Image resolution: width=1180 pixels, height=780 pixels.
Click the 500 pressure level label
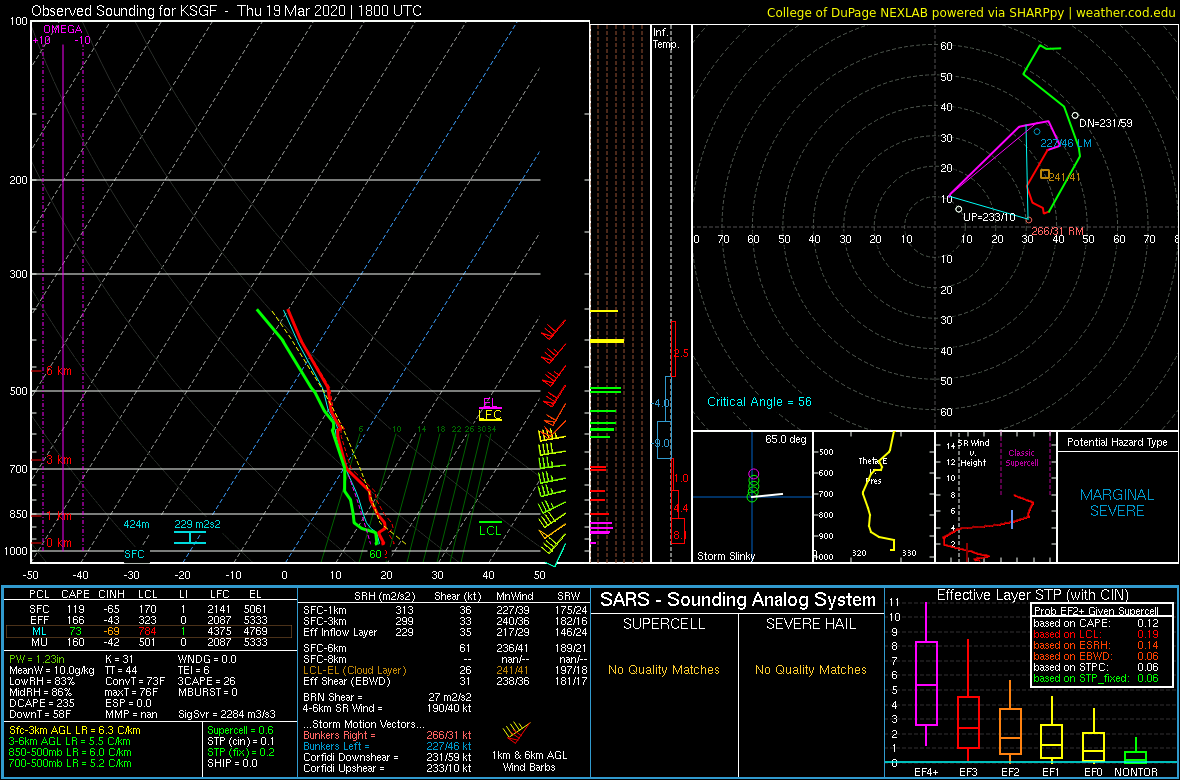pos(20,391)
